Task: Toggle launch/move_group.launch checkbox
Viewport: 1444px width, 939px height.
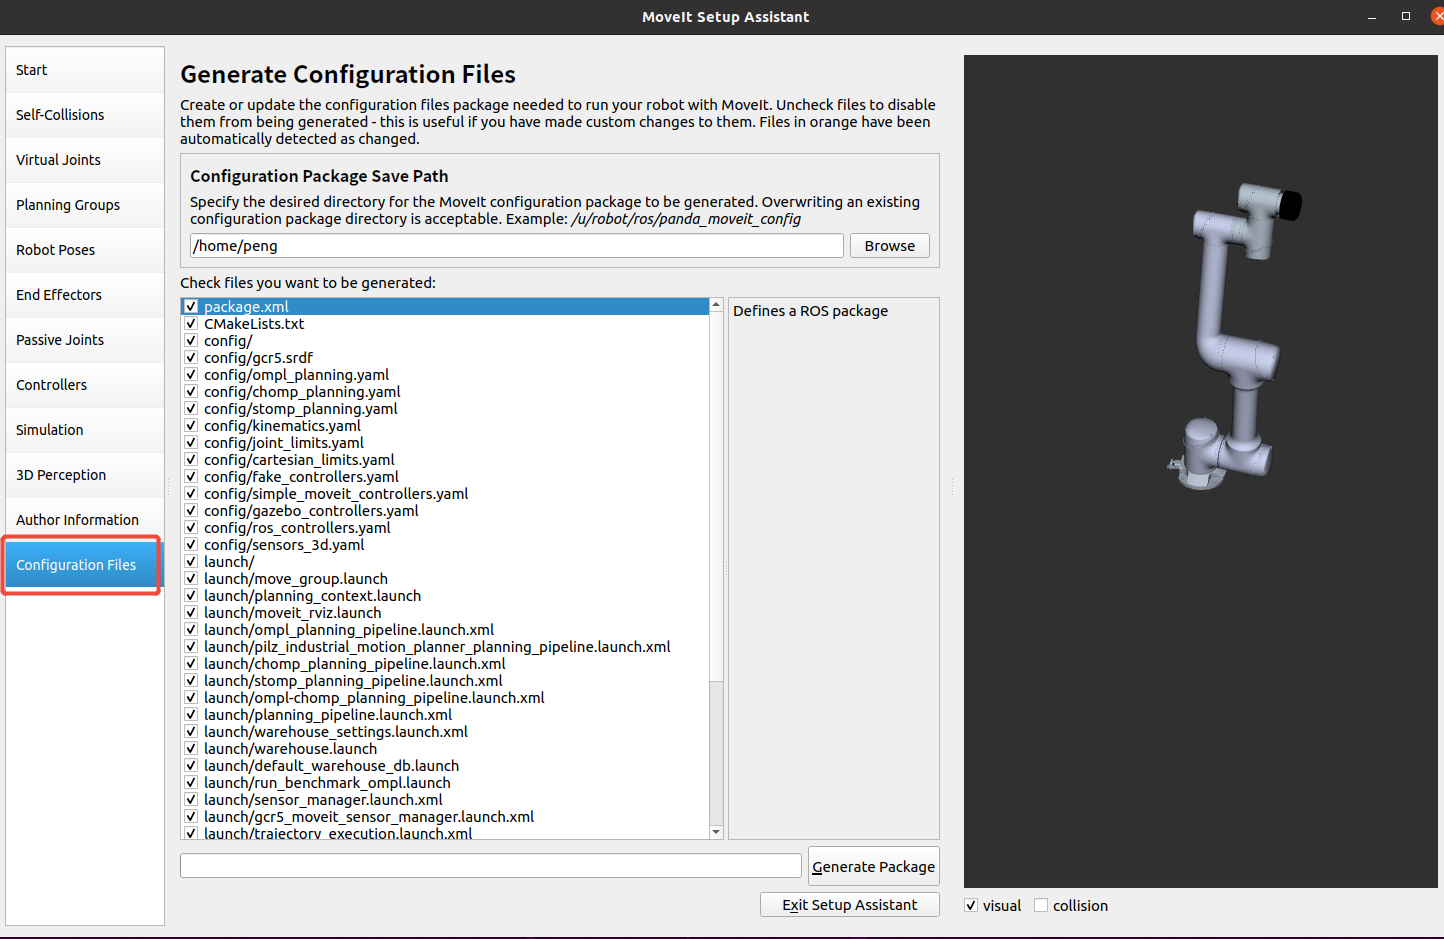Action: click(x=191, y=579)
